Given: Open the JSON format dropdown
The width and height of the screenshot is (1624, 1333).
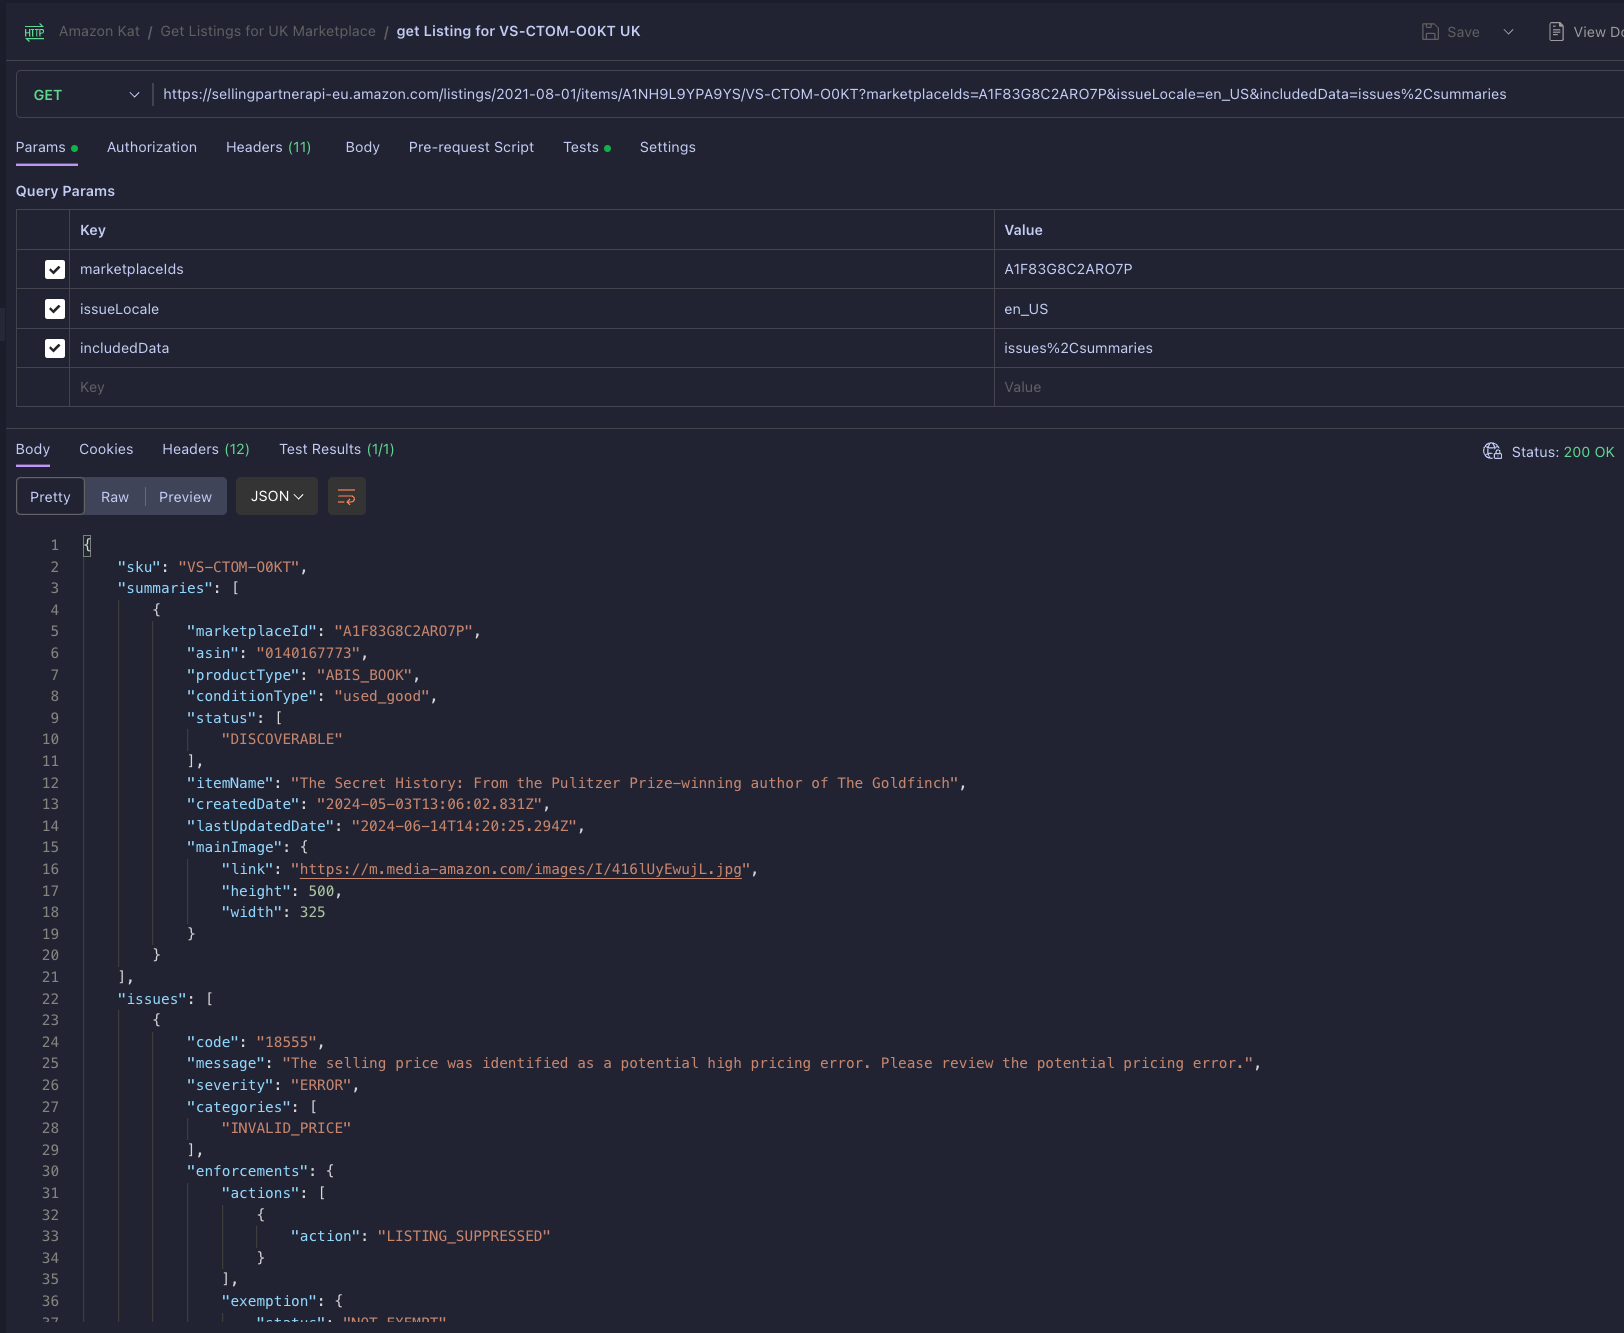Looking at the screenshot, I should coord(277,496).
